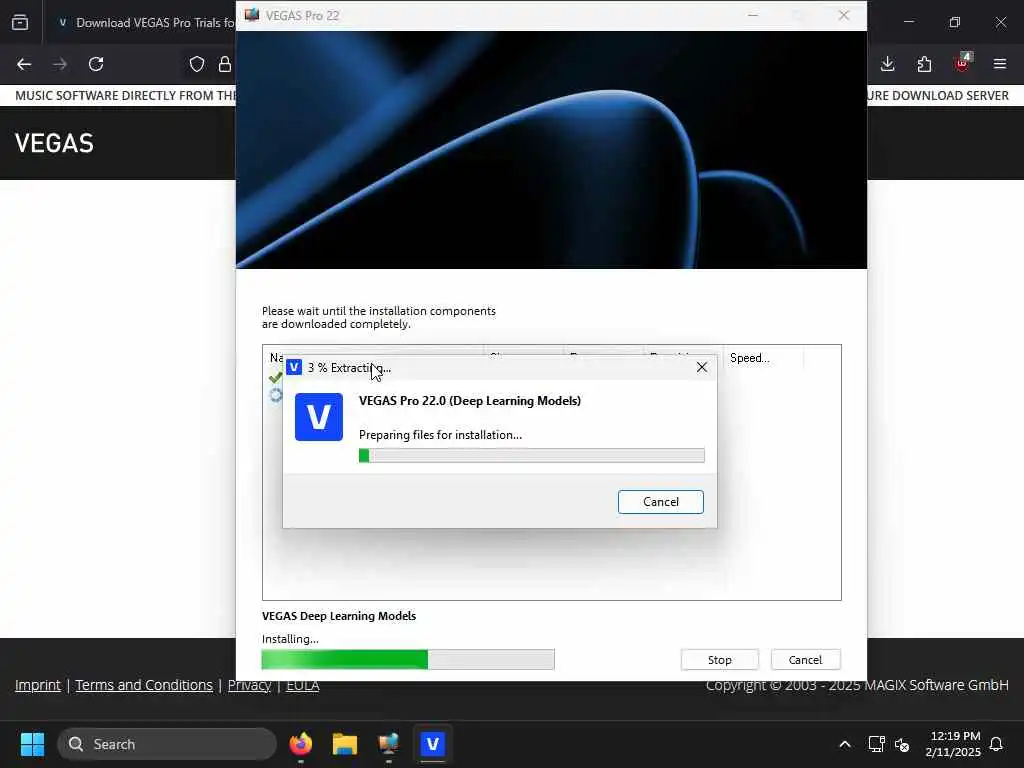Click the site lock icon in Firefox
Image resolution: width=1024 pixels, height=768 pixels.
point(225,64)
